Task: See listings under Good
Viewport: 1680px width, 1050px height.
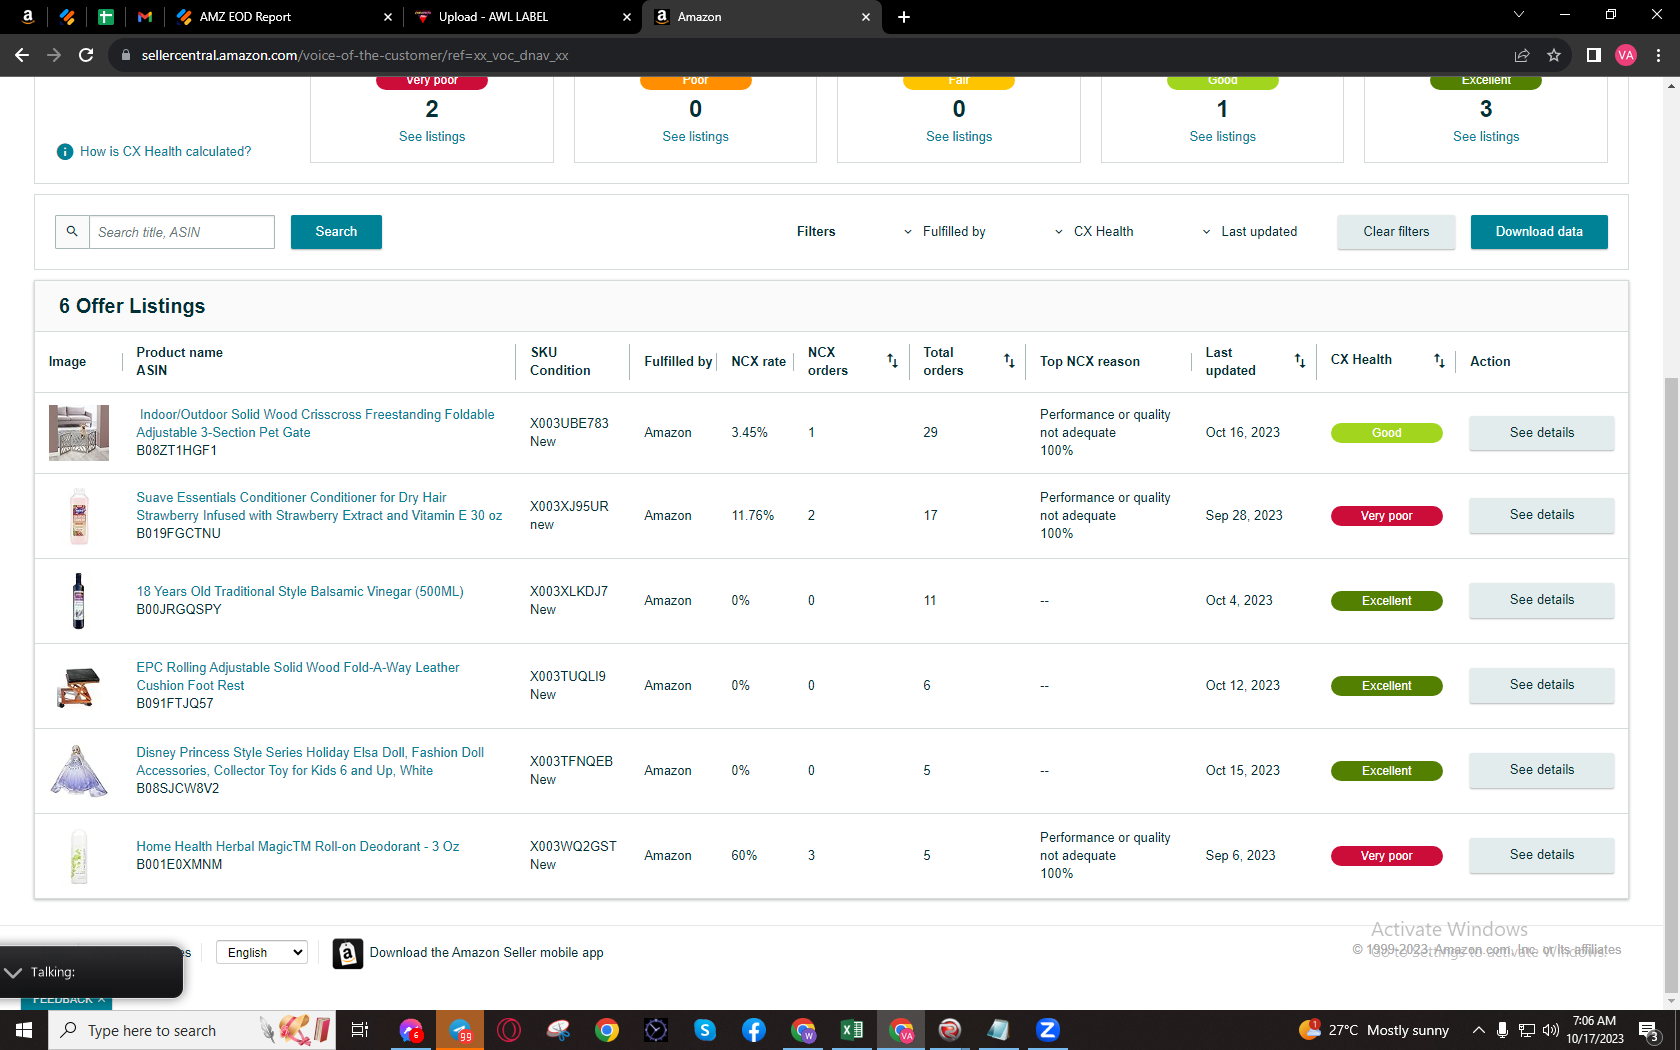Action: coord(1223,137)
